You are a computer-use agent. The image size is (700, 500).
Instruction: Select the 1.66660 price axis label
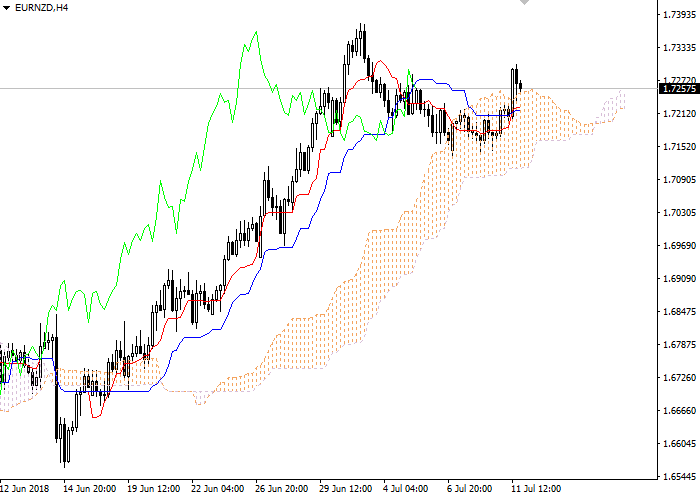coord(679,410)
